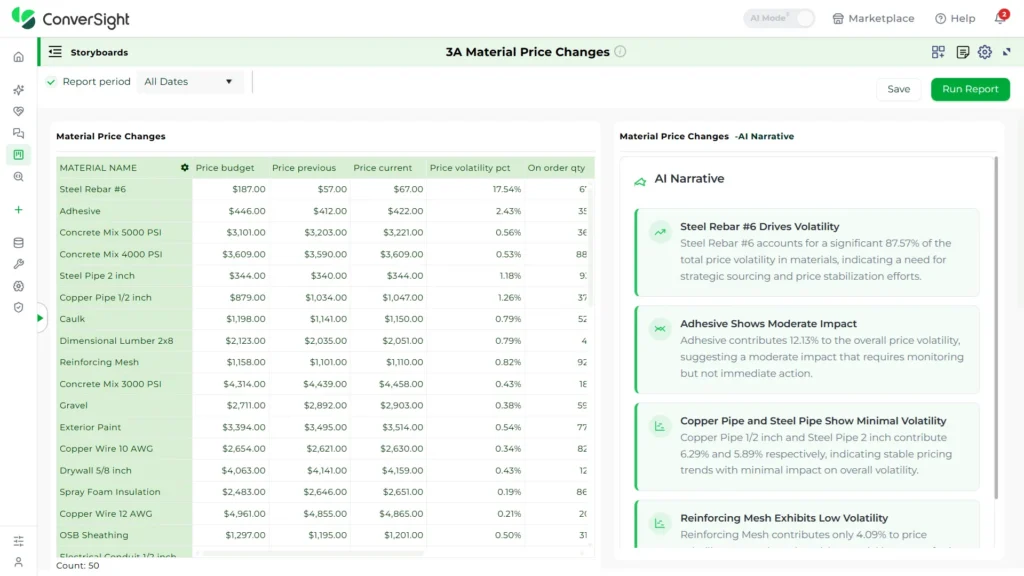Select the Steel Rebar #6 row name
Image resolution: width=1024 pixels, height=576 pixels.
pos(93,189)
